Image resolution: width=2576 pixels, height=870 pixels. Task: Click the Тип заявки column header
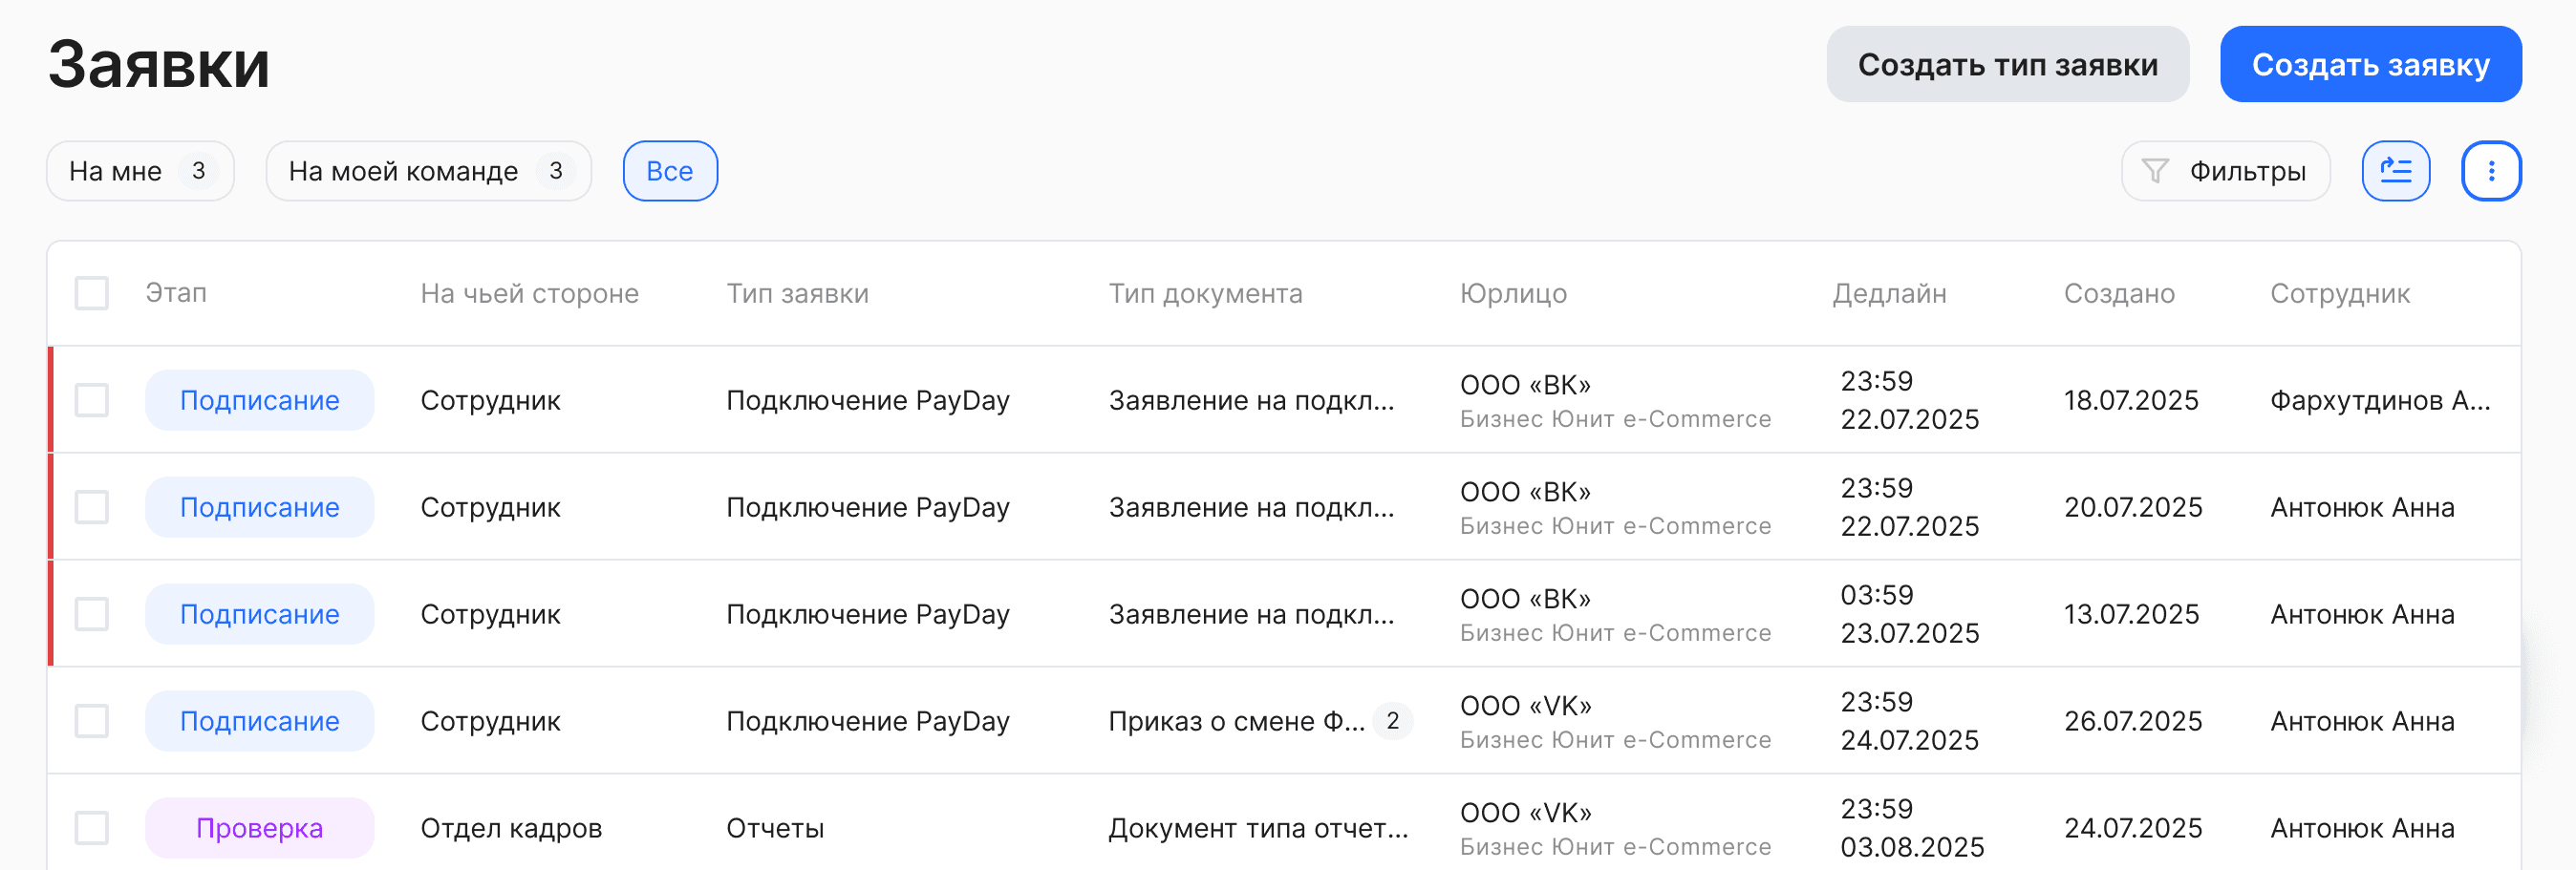[797, 293]
